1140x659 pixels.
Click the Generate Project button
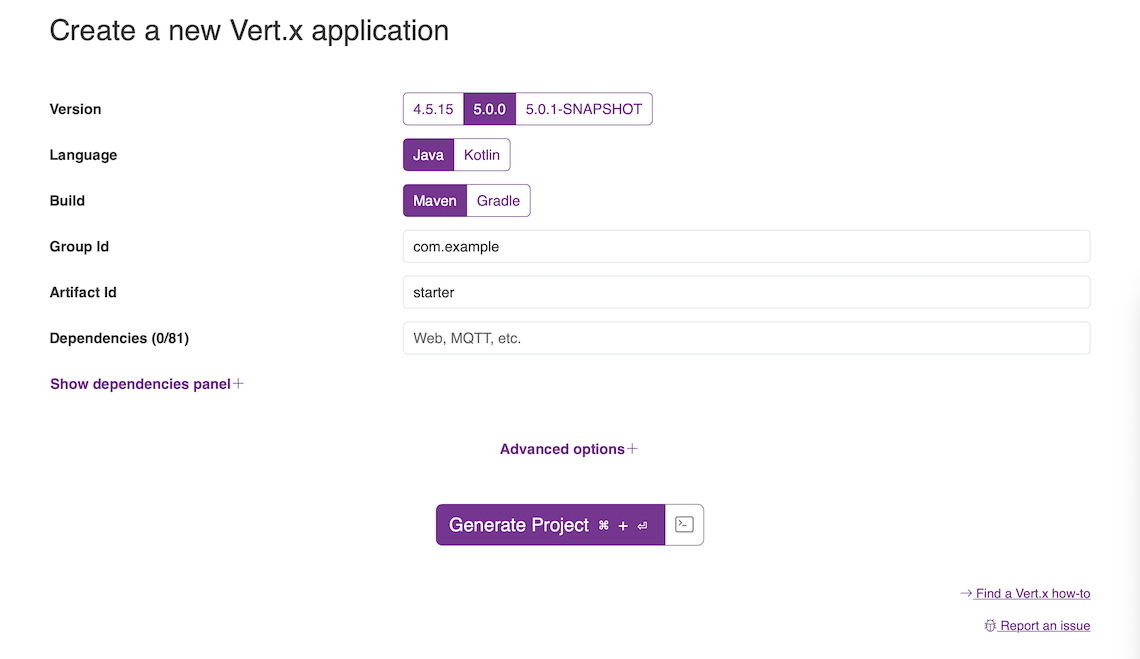point(550,524)
